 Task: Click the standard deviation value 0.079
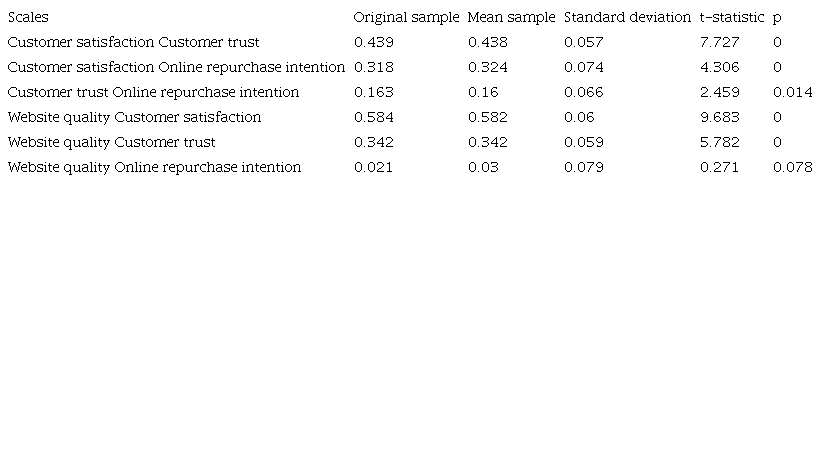[583, 168]
